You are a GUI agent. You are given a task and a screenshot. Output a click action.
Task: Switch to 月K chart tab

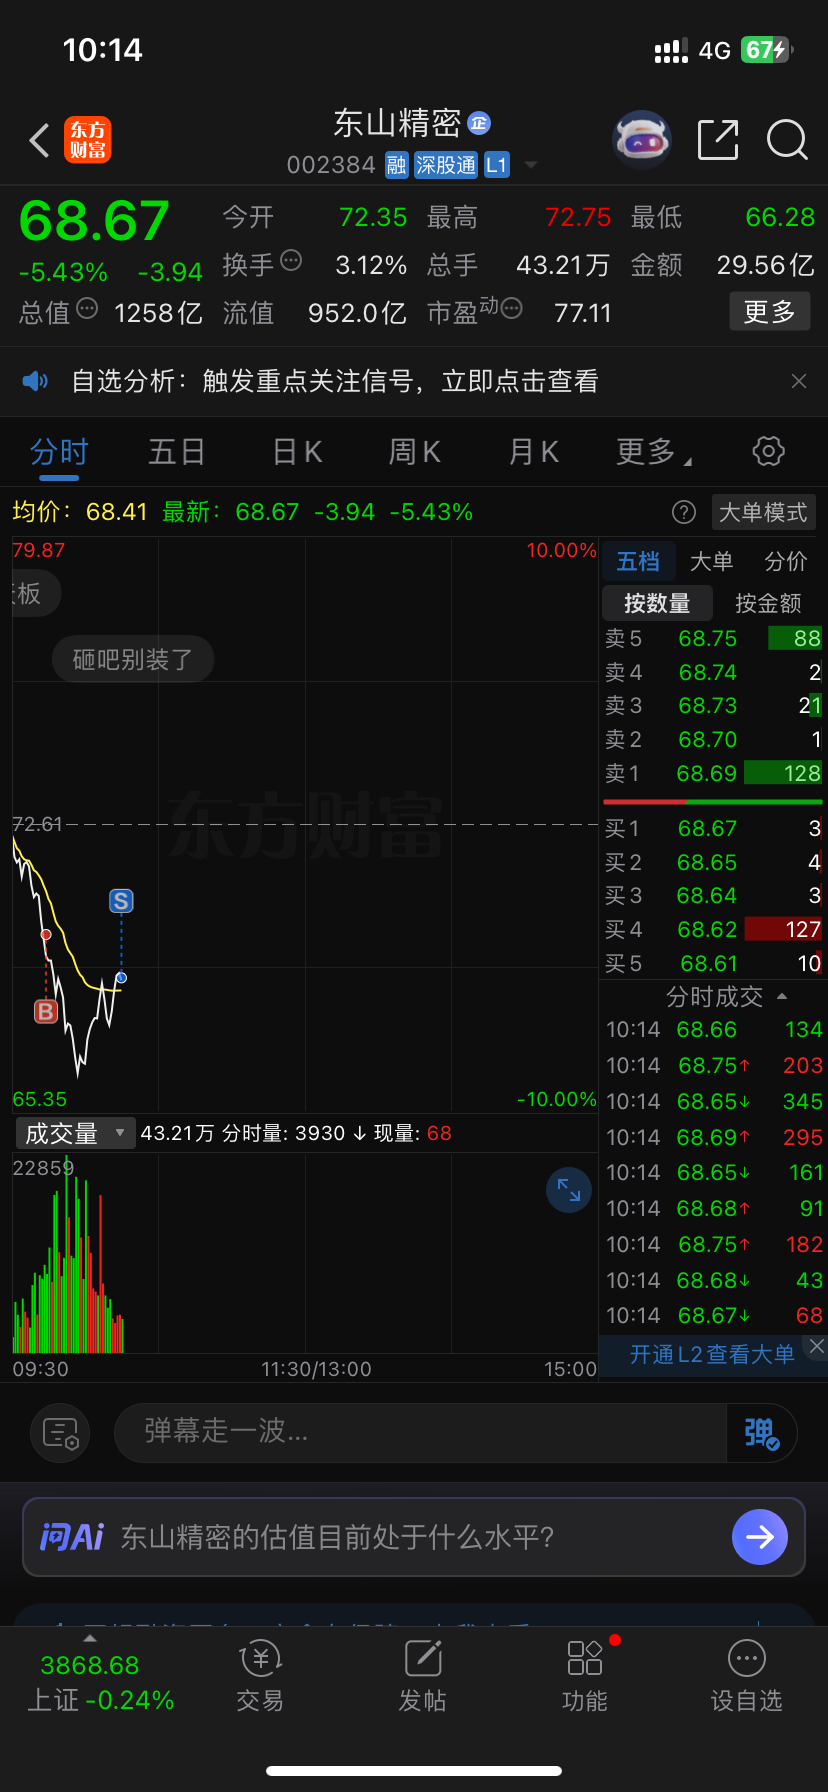pyautogui.click(x=534, y=452)
